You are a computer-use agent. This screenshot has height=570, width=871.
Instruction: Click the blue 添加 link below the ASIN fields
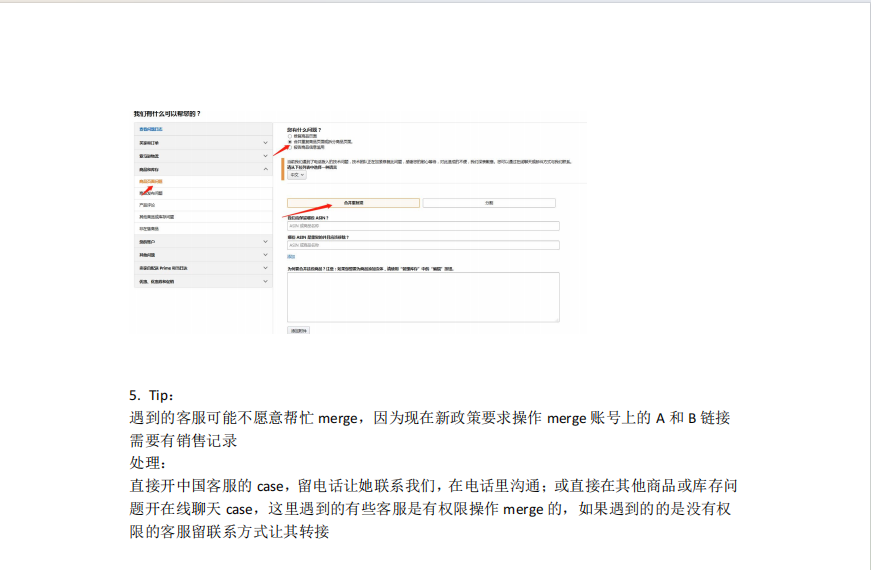tap(291, 257)
